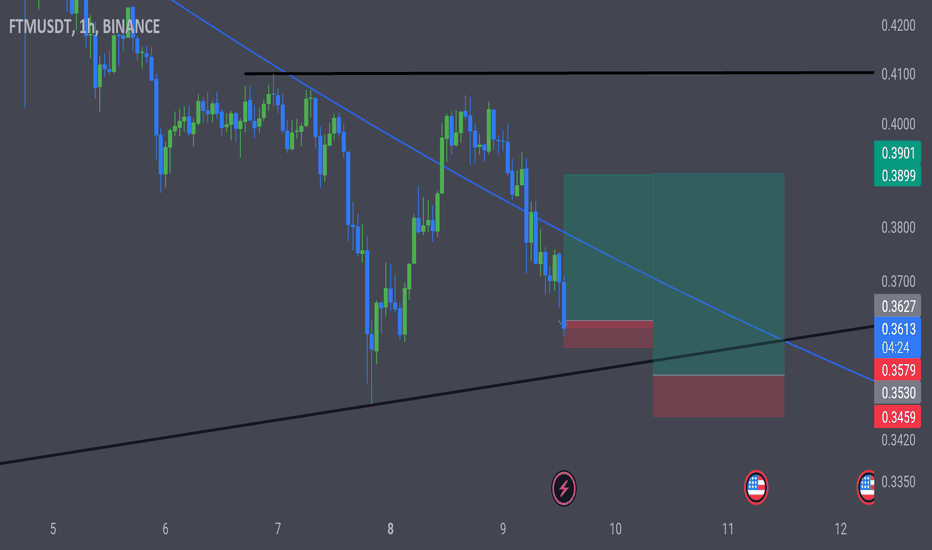Click the large red stop-loss zone
The width and height of the screenshot is (932, 550).
click(719, 396)
